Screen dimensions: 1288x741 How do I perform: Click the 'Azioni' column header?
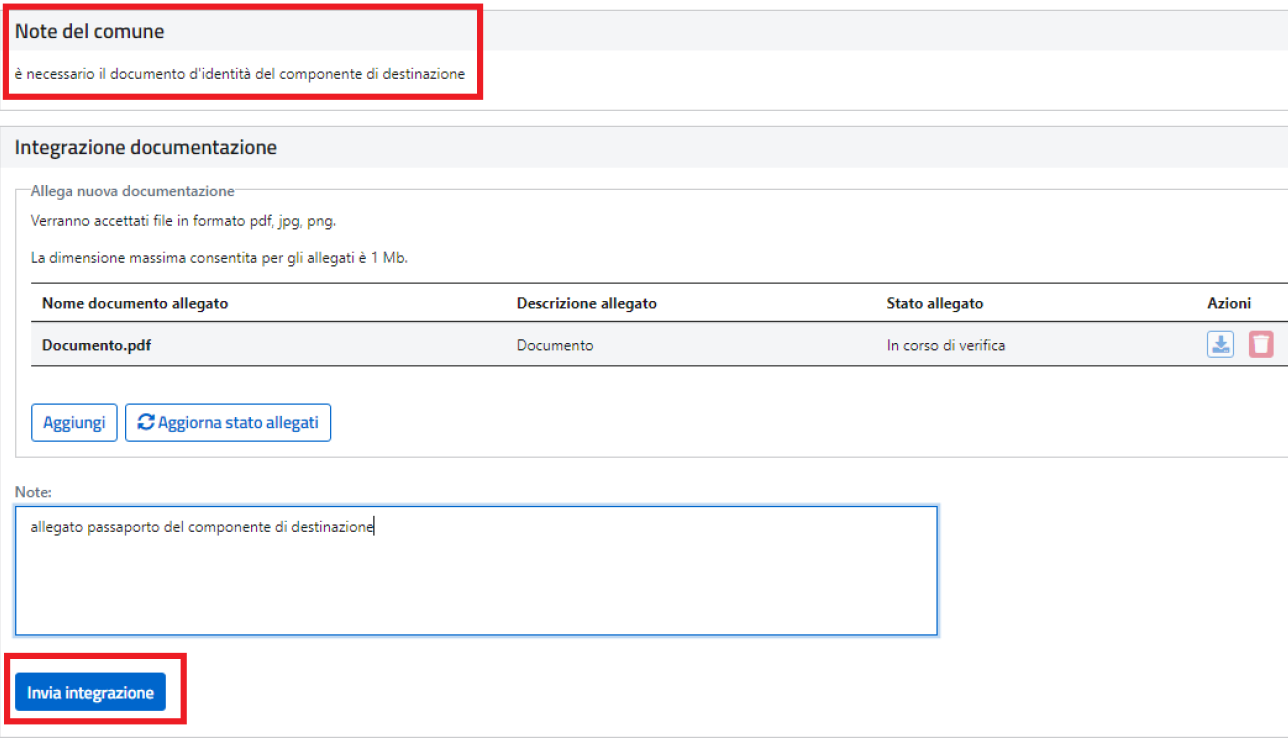[1227, 303]
